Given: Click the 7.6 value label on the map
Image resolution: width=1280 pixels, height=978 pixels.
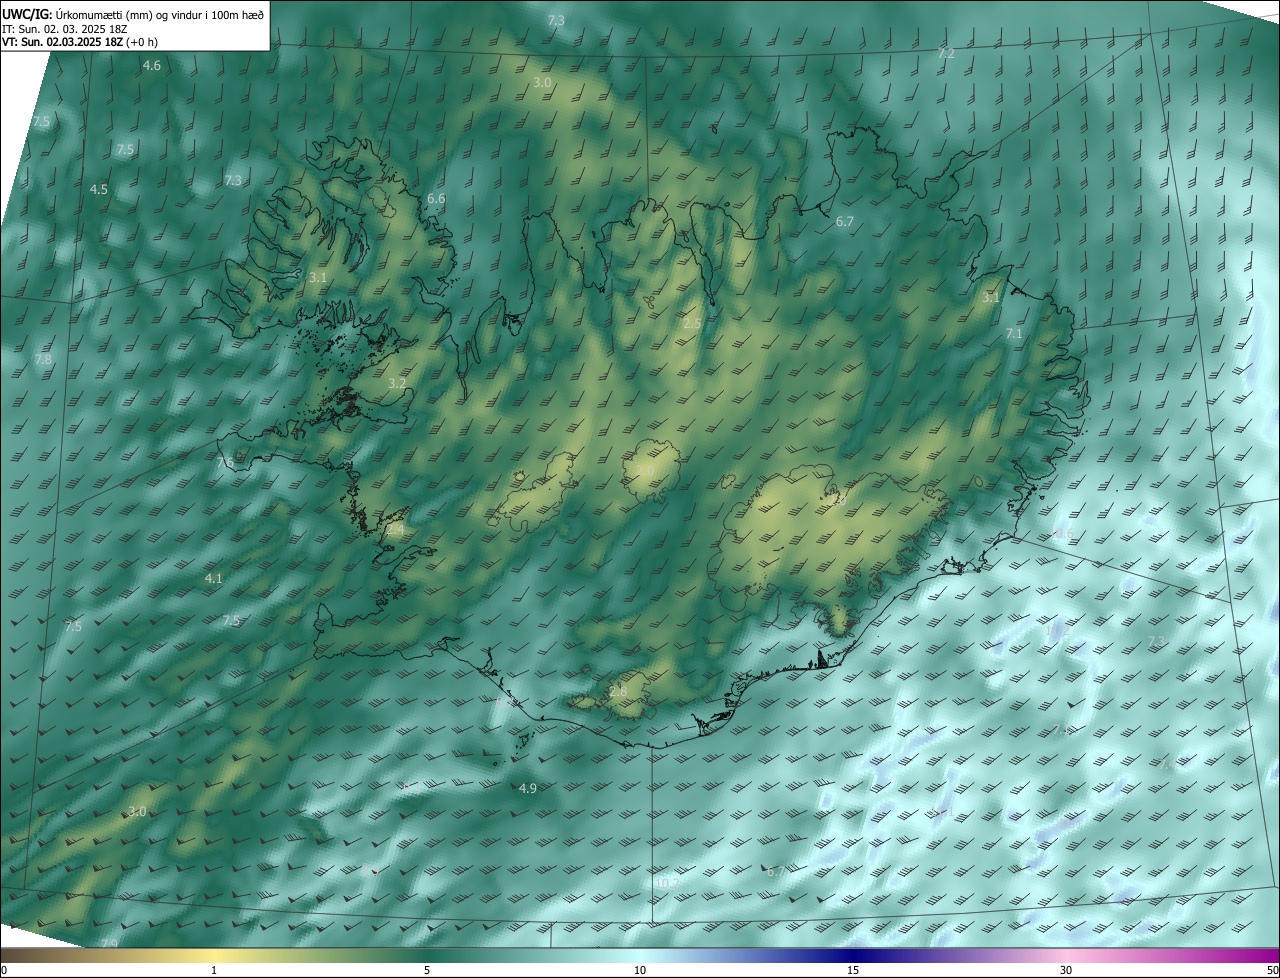Looking at the screenshot, I should point(225,463).
